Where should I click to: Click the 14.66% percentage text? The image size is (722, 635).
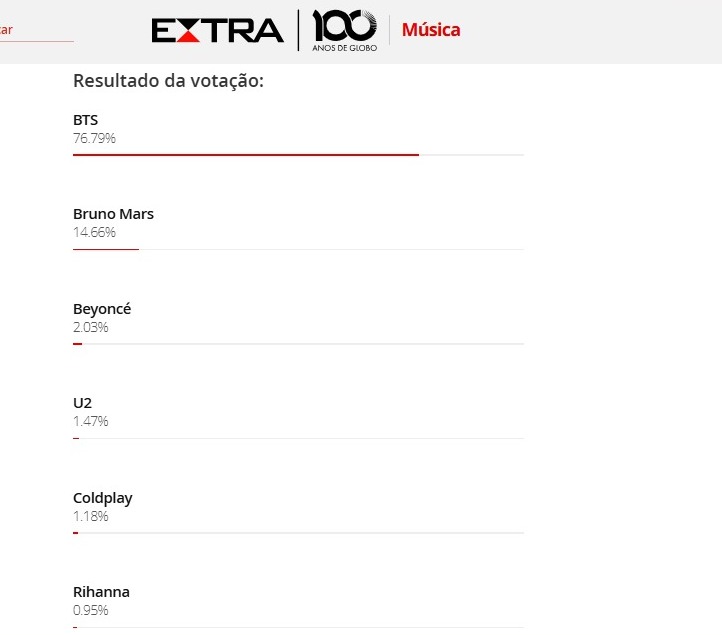click(x=94, y=232)
